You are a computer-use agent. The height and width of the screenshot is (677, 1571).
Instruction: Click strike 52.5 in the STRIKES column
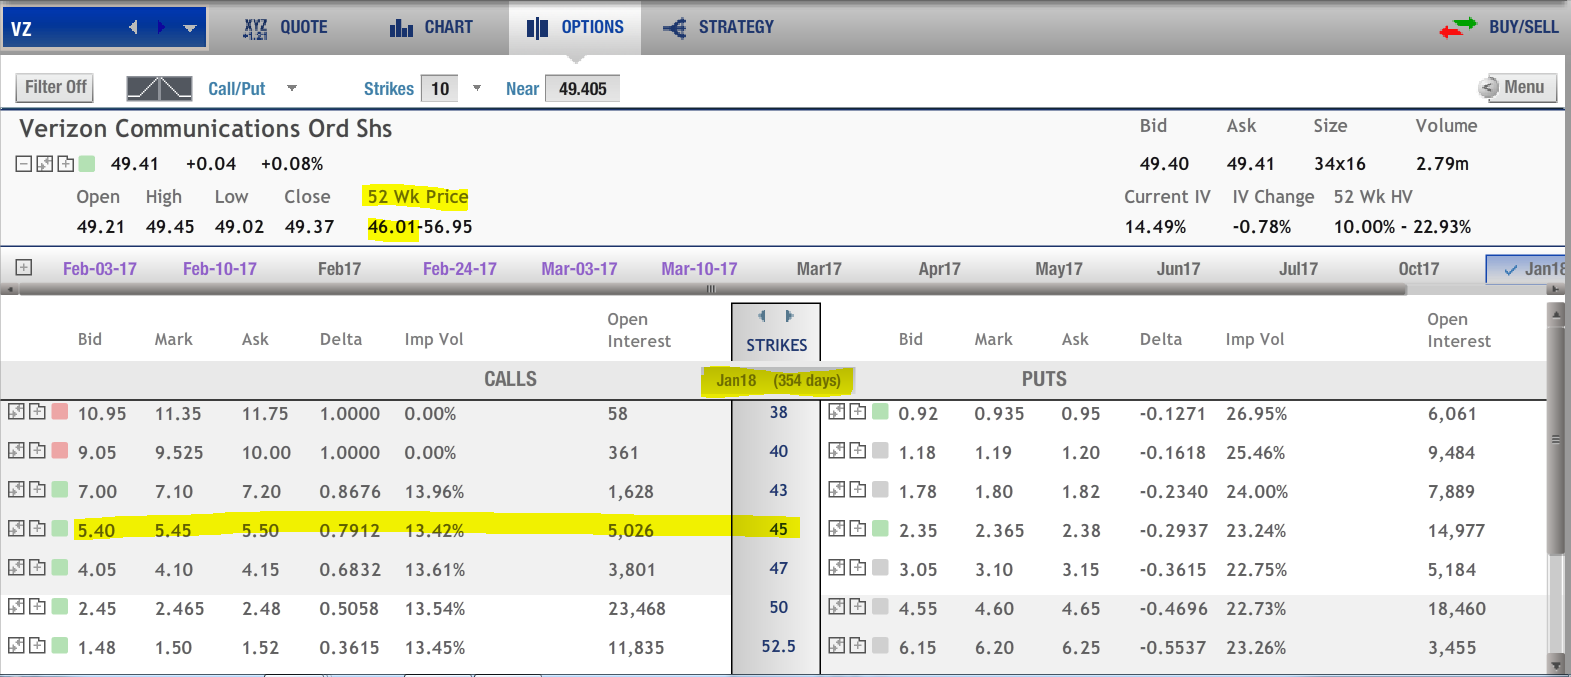point(779,646)
